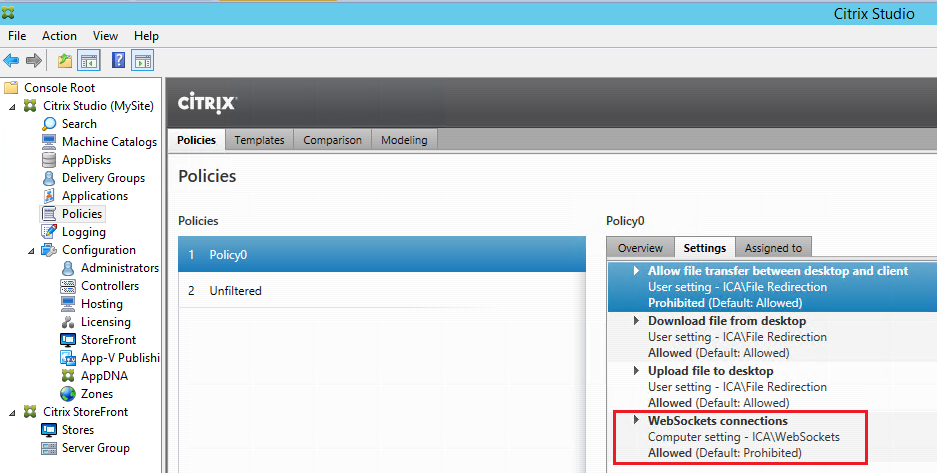Click the Stores icon under Citrix StoreFront
This screenshot has width=937, height=473.
(x=49, y=430)
